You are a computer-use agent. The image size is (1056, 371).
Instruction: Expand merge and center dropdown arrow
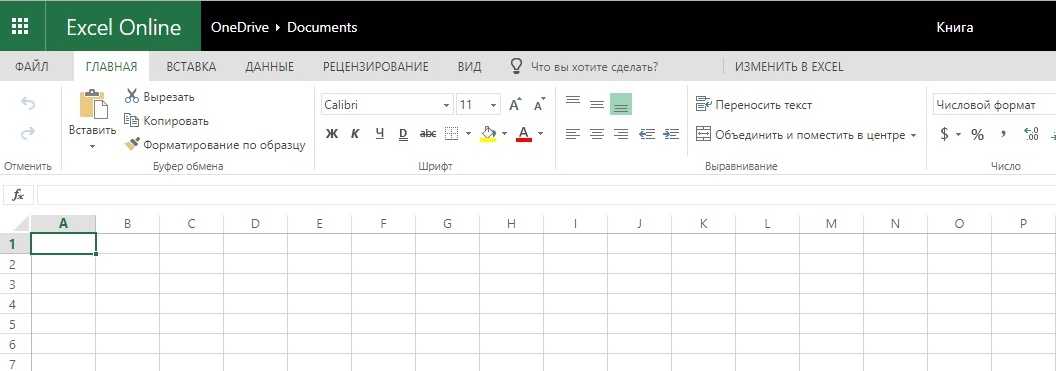(x=914, y=135)
